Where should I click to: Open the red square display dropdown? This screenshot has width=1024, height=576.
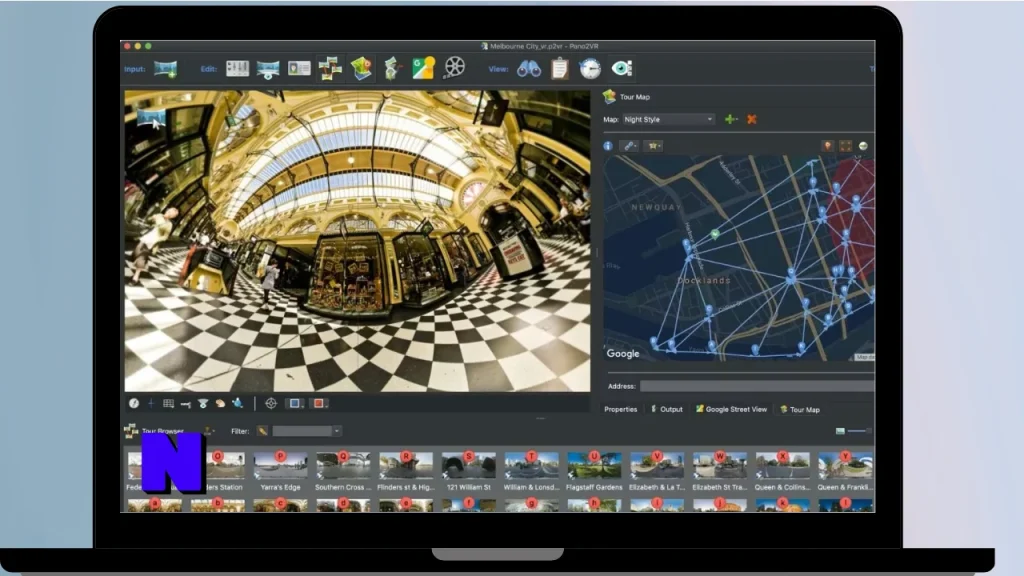point(319,404)
